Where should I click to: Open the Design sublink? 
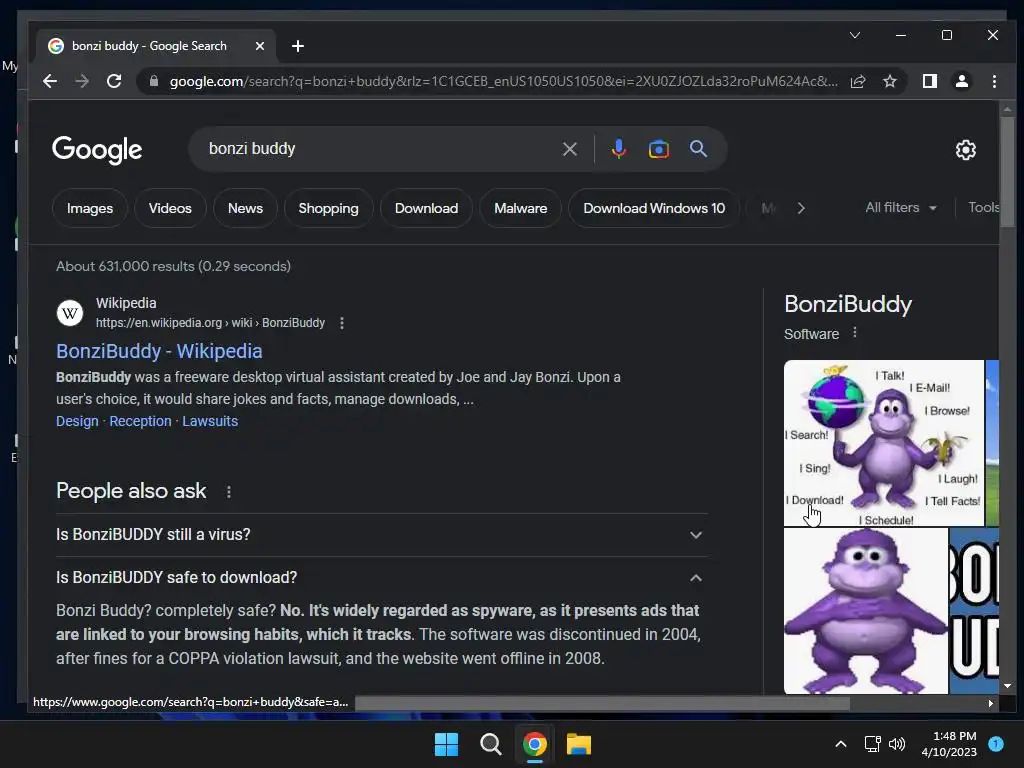point(77,421)
